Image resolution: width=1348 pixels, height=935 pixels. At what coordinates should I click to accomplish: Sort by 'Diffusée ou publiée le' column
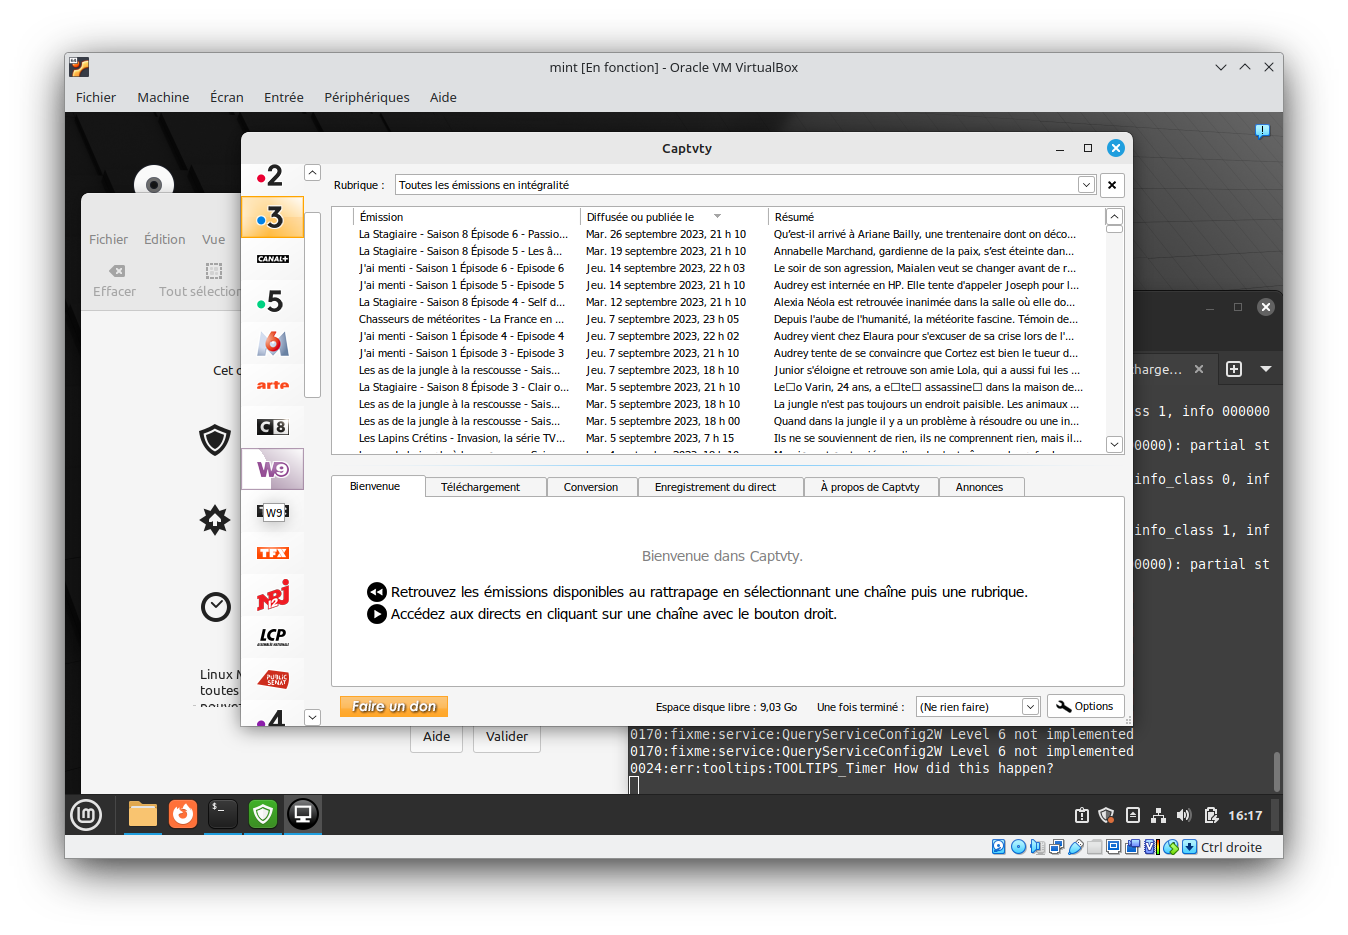(640, 217)
